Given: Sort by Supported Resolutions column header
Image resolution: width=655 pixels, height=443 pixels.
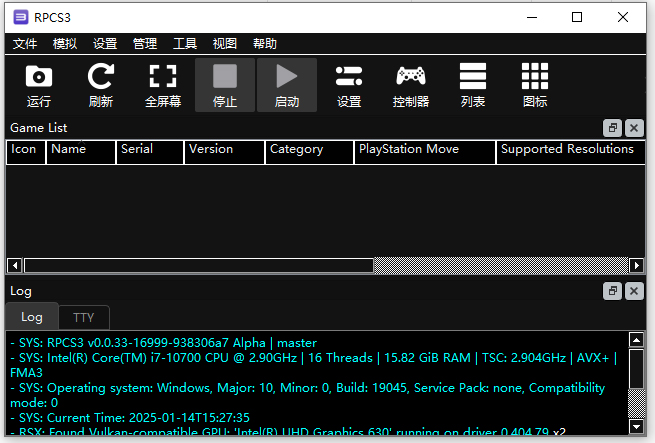Looking at the screenshot, I should 571,152.
